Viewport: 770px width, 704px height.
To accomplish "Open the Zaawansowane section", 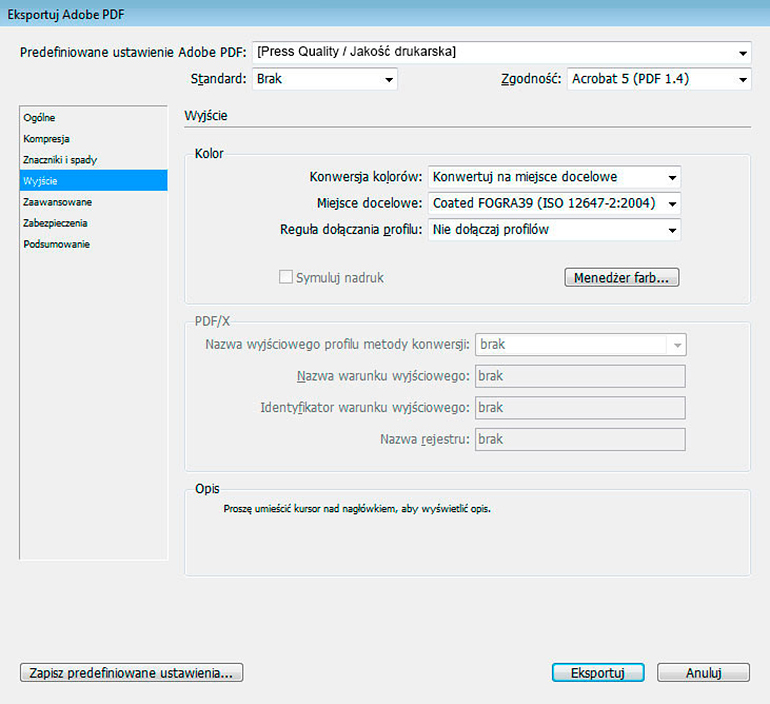I will tap(93, 202).
